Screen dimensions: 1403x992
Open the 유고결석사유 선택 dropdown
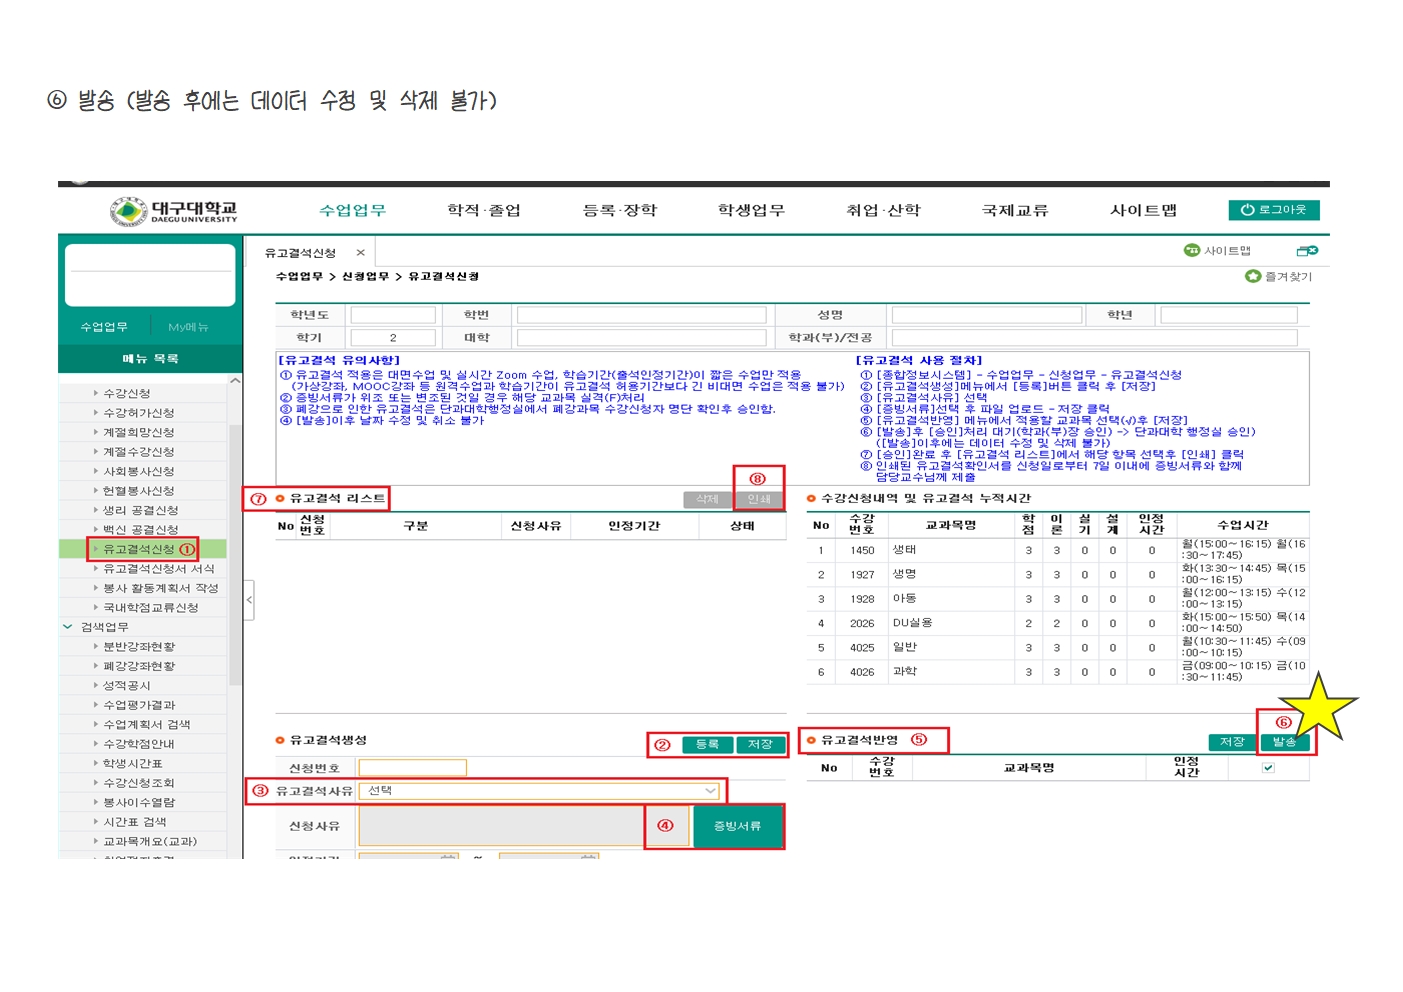click(x=540, y=791)
